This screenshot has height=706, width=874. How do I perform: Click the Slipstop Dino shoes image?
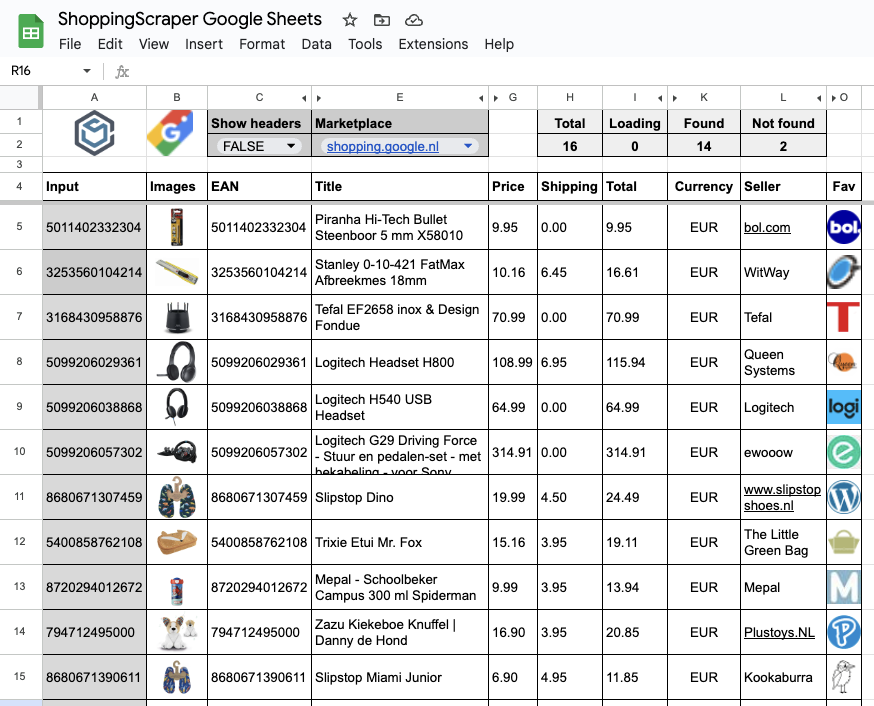click(x=177, y=497)
